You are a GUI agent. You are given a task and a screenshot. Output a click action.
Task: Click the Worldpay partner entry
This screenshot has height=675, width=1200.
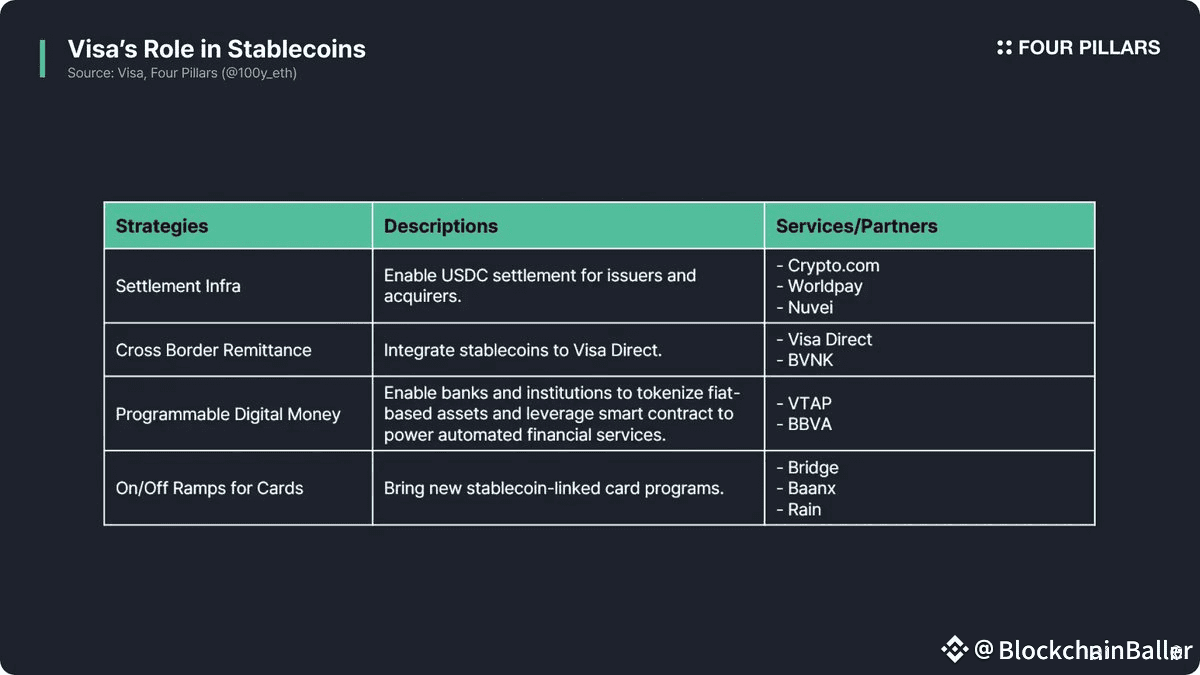[x=824, y=286]
